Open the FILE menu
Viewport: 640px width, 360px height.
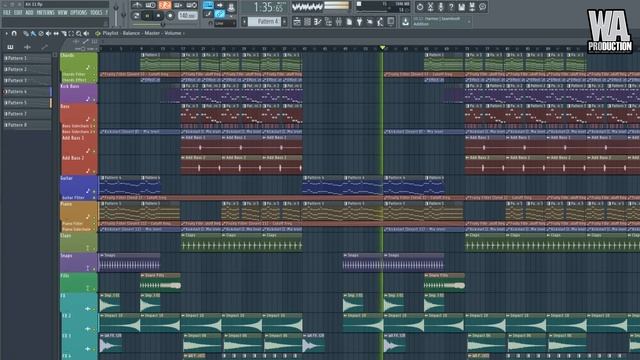coord(7,13)
